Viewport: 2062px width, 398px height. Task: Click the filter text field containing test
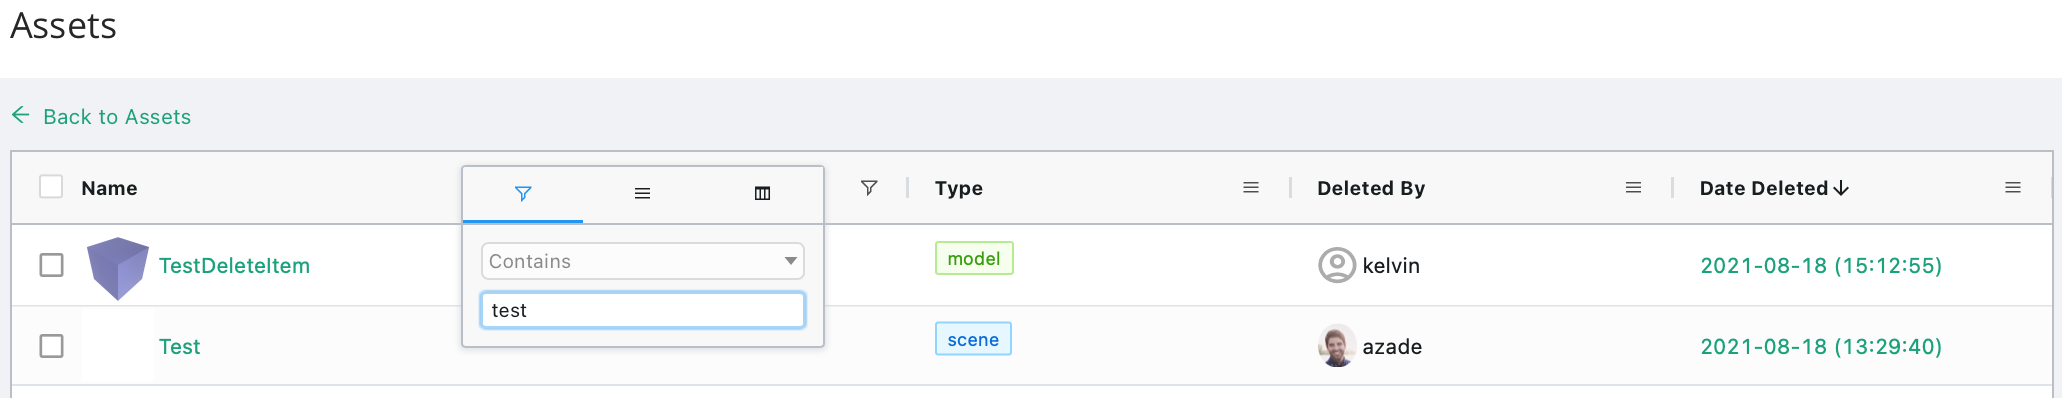point(643,310)
